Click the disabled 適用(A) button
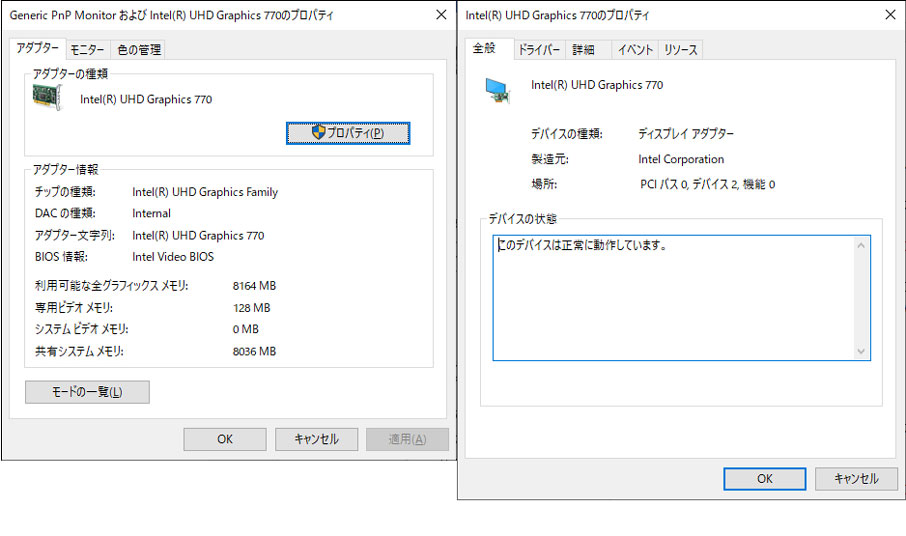The image size is (906, 536). tap(407, 439)
